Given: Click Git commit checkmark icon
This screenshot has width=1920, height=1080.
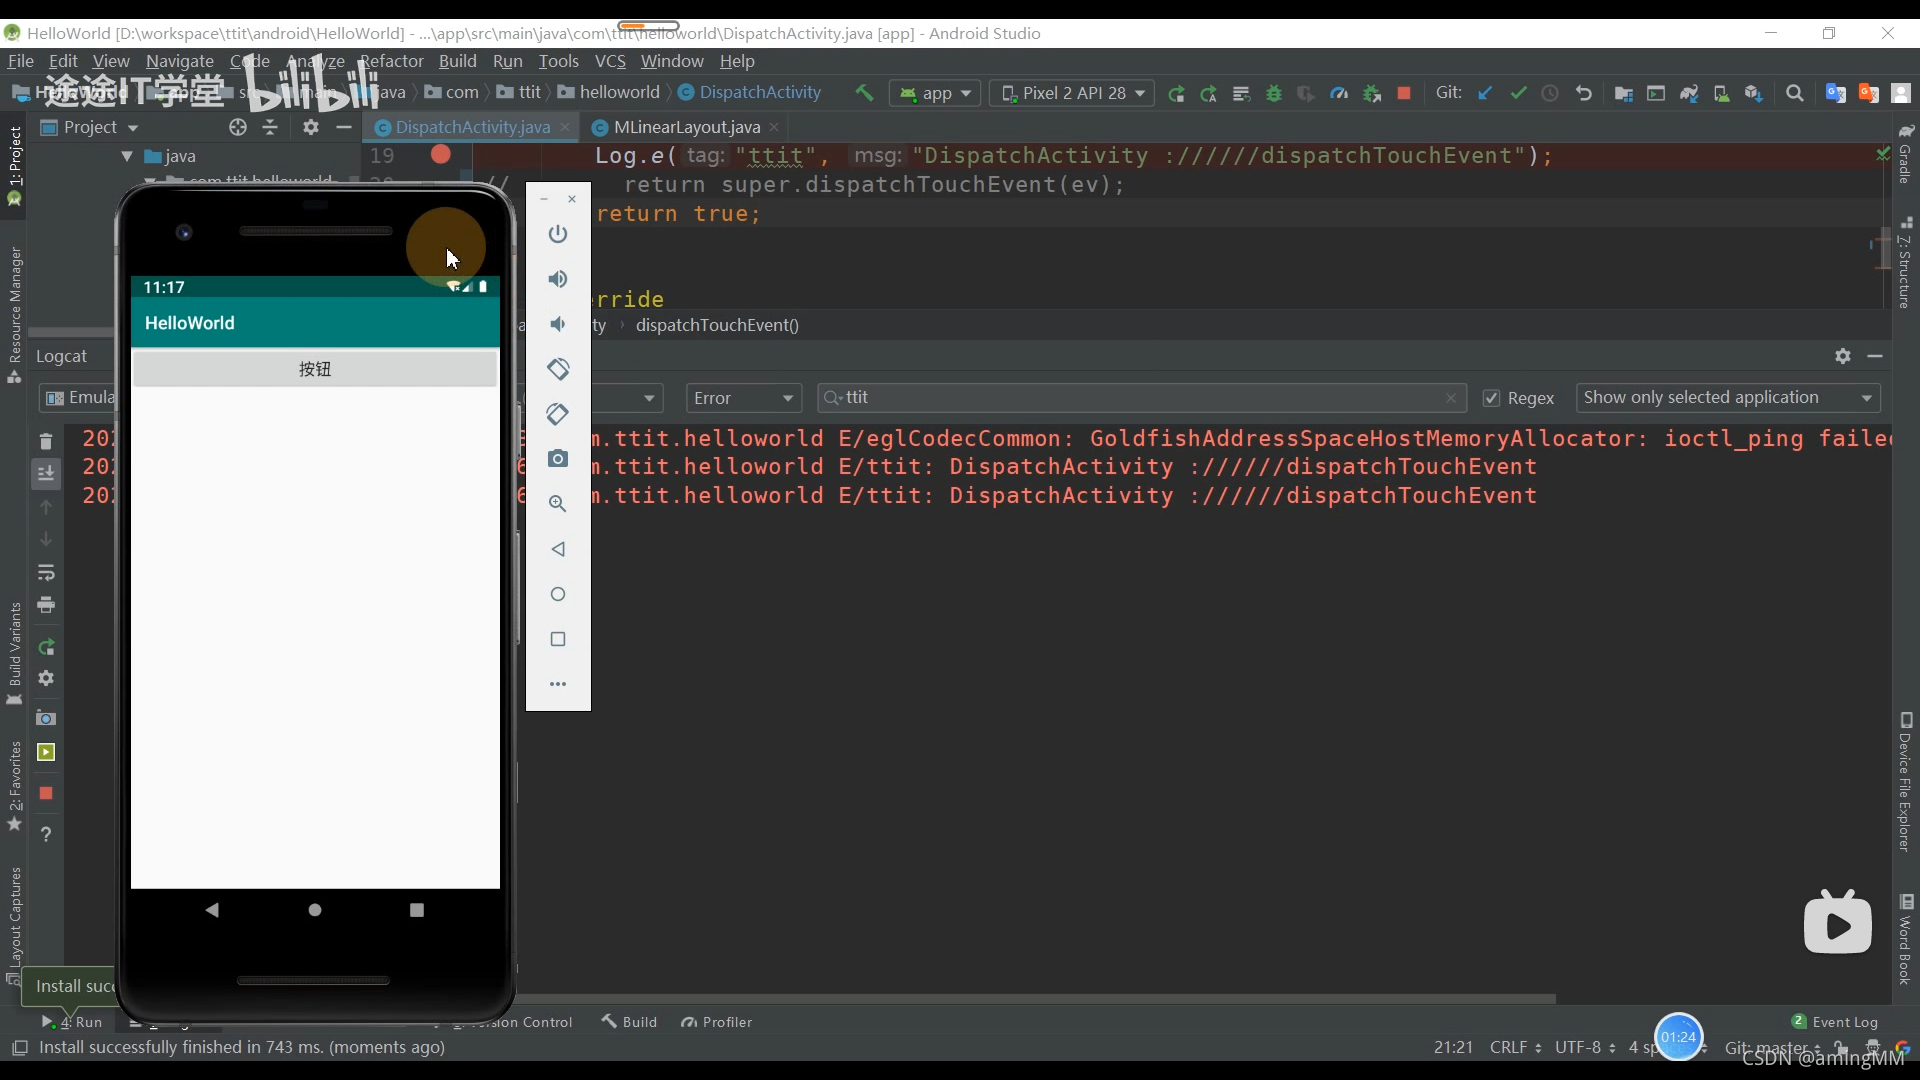Looking at the screenshot, I should click(x=1518, y=93).
